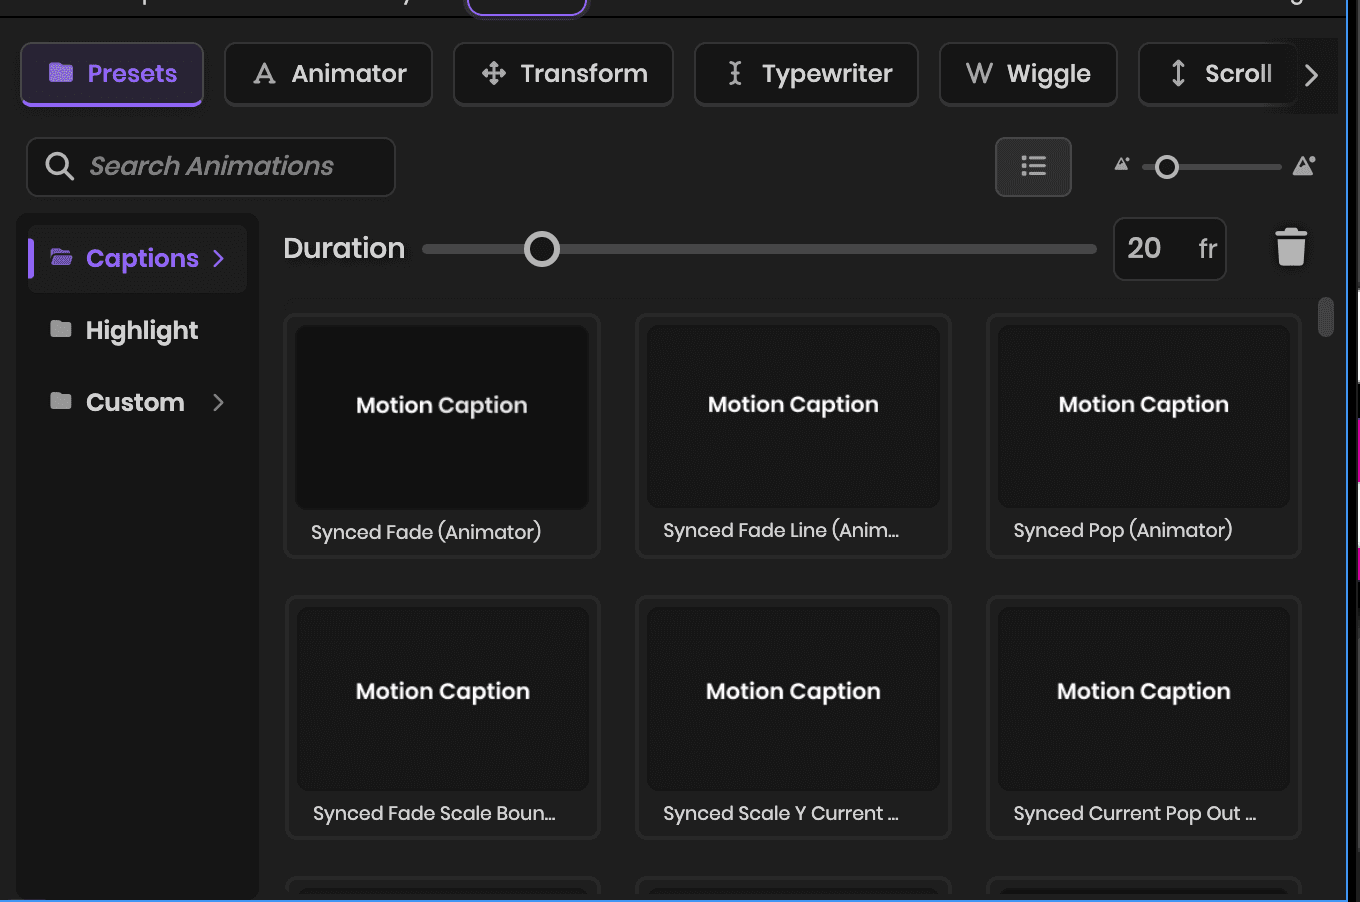Select the Typewriter tab
1360x902 pixels.
(806, 74)
